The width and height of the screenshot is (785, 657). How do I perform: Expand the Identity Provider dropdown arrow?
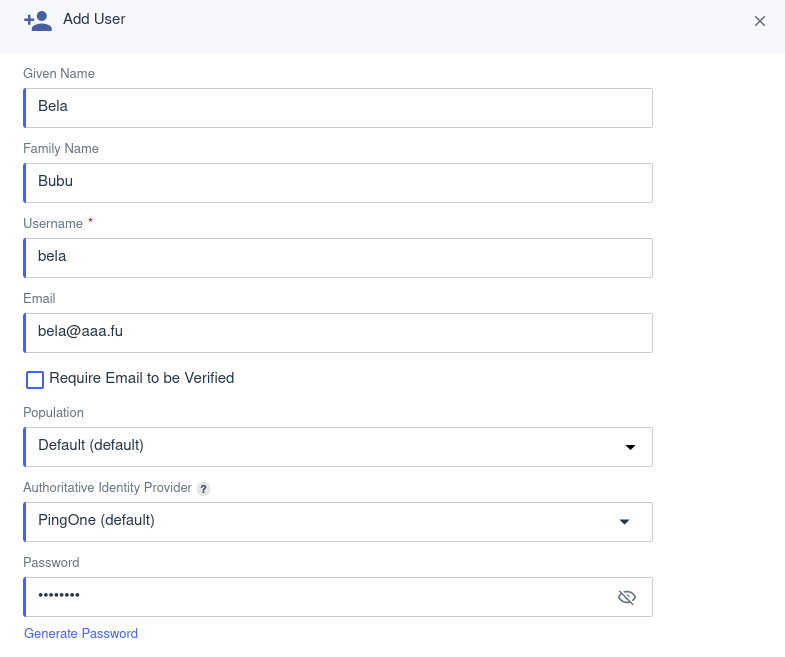(625, 522)
